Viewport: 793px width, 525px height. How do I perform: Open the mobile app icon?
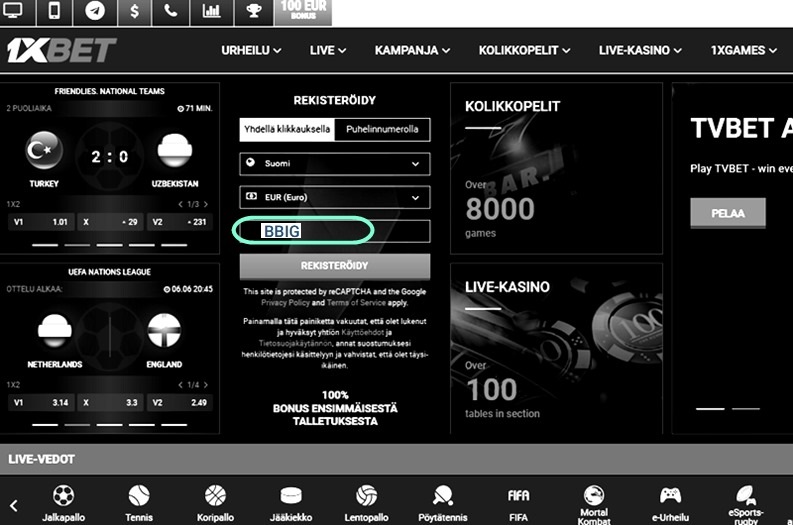click(54, 11)
